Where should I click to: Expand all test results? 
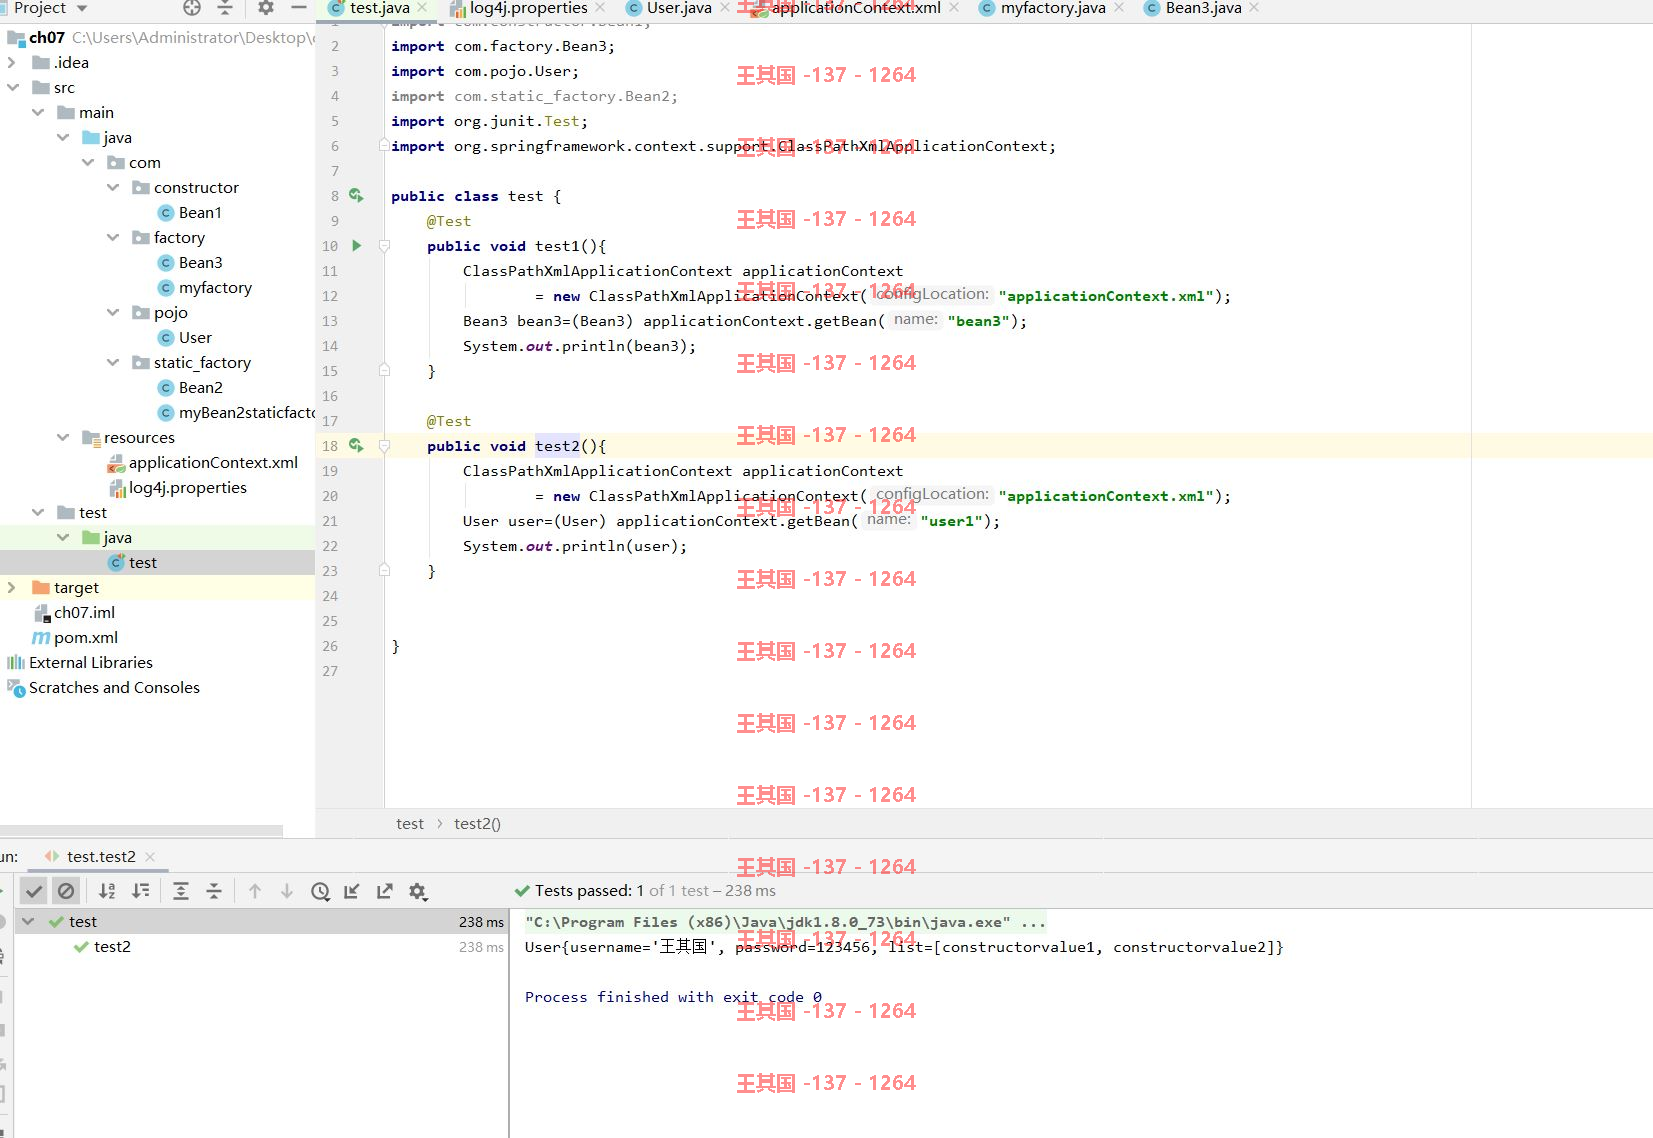pyautogui.click(x=181, y=891)
